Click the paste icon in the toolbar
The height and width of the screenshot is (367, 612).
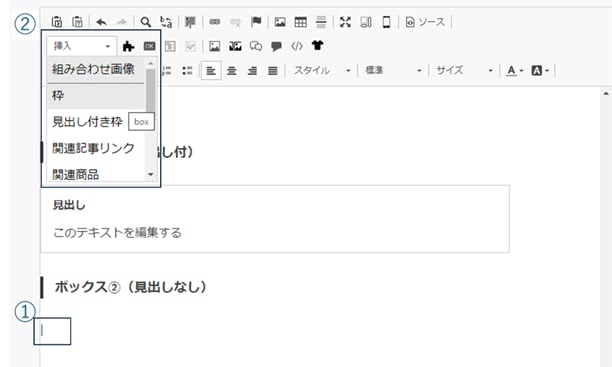tap(57, 22)
